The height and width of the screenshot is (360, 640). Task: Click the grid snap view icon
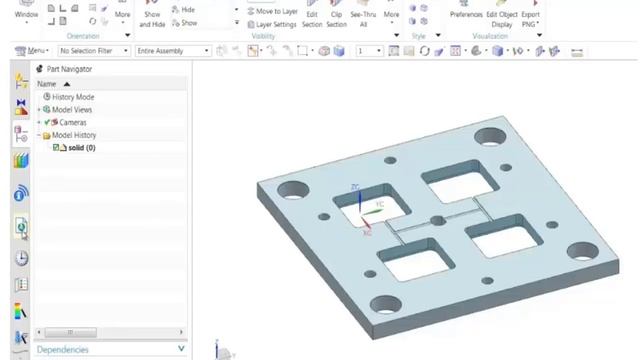[455, 51]
